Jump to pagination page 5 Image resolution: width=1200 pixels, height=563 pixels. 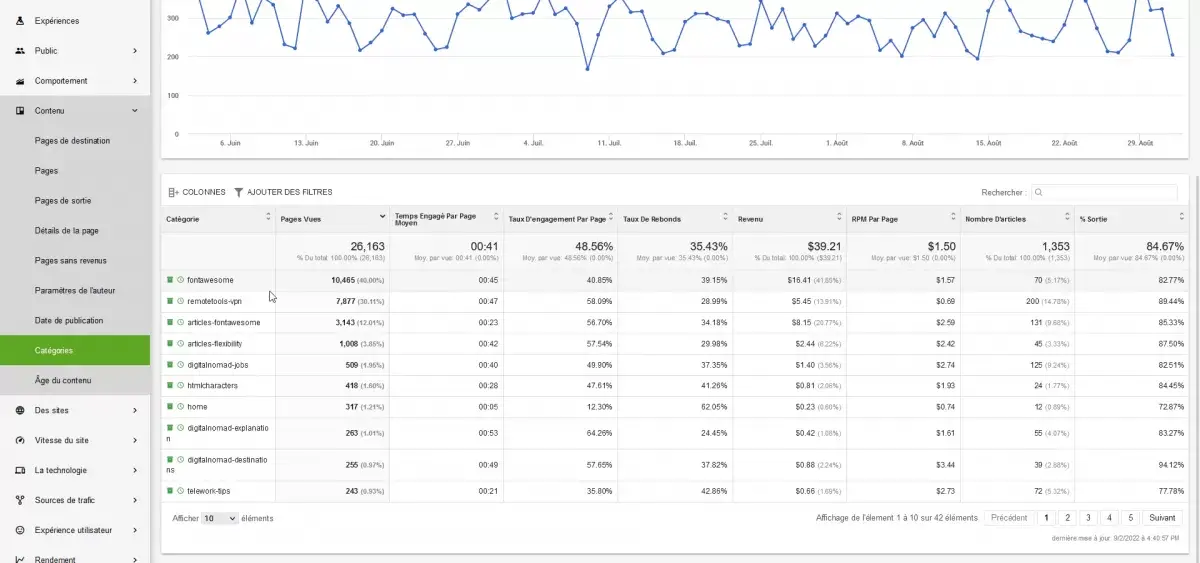coord(1130,518)
